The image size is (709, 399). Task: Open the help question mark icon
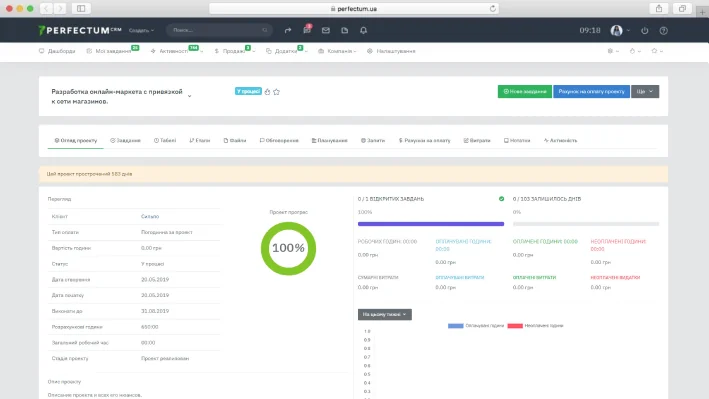(x=663, y=30)
